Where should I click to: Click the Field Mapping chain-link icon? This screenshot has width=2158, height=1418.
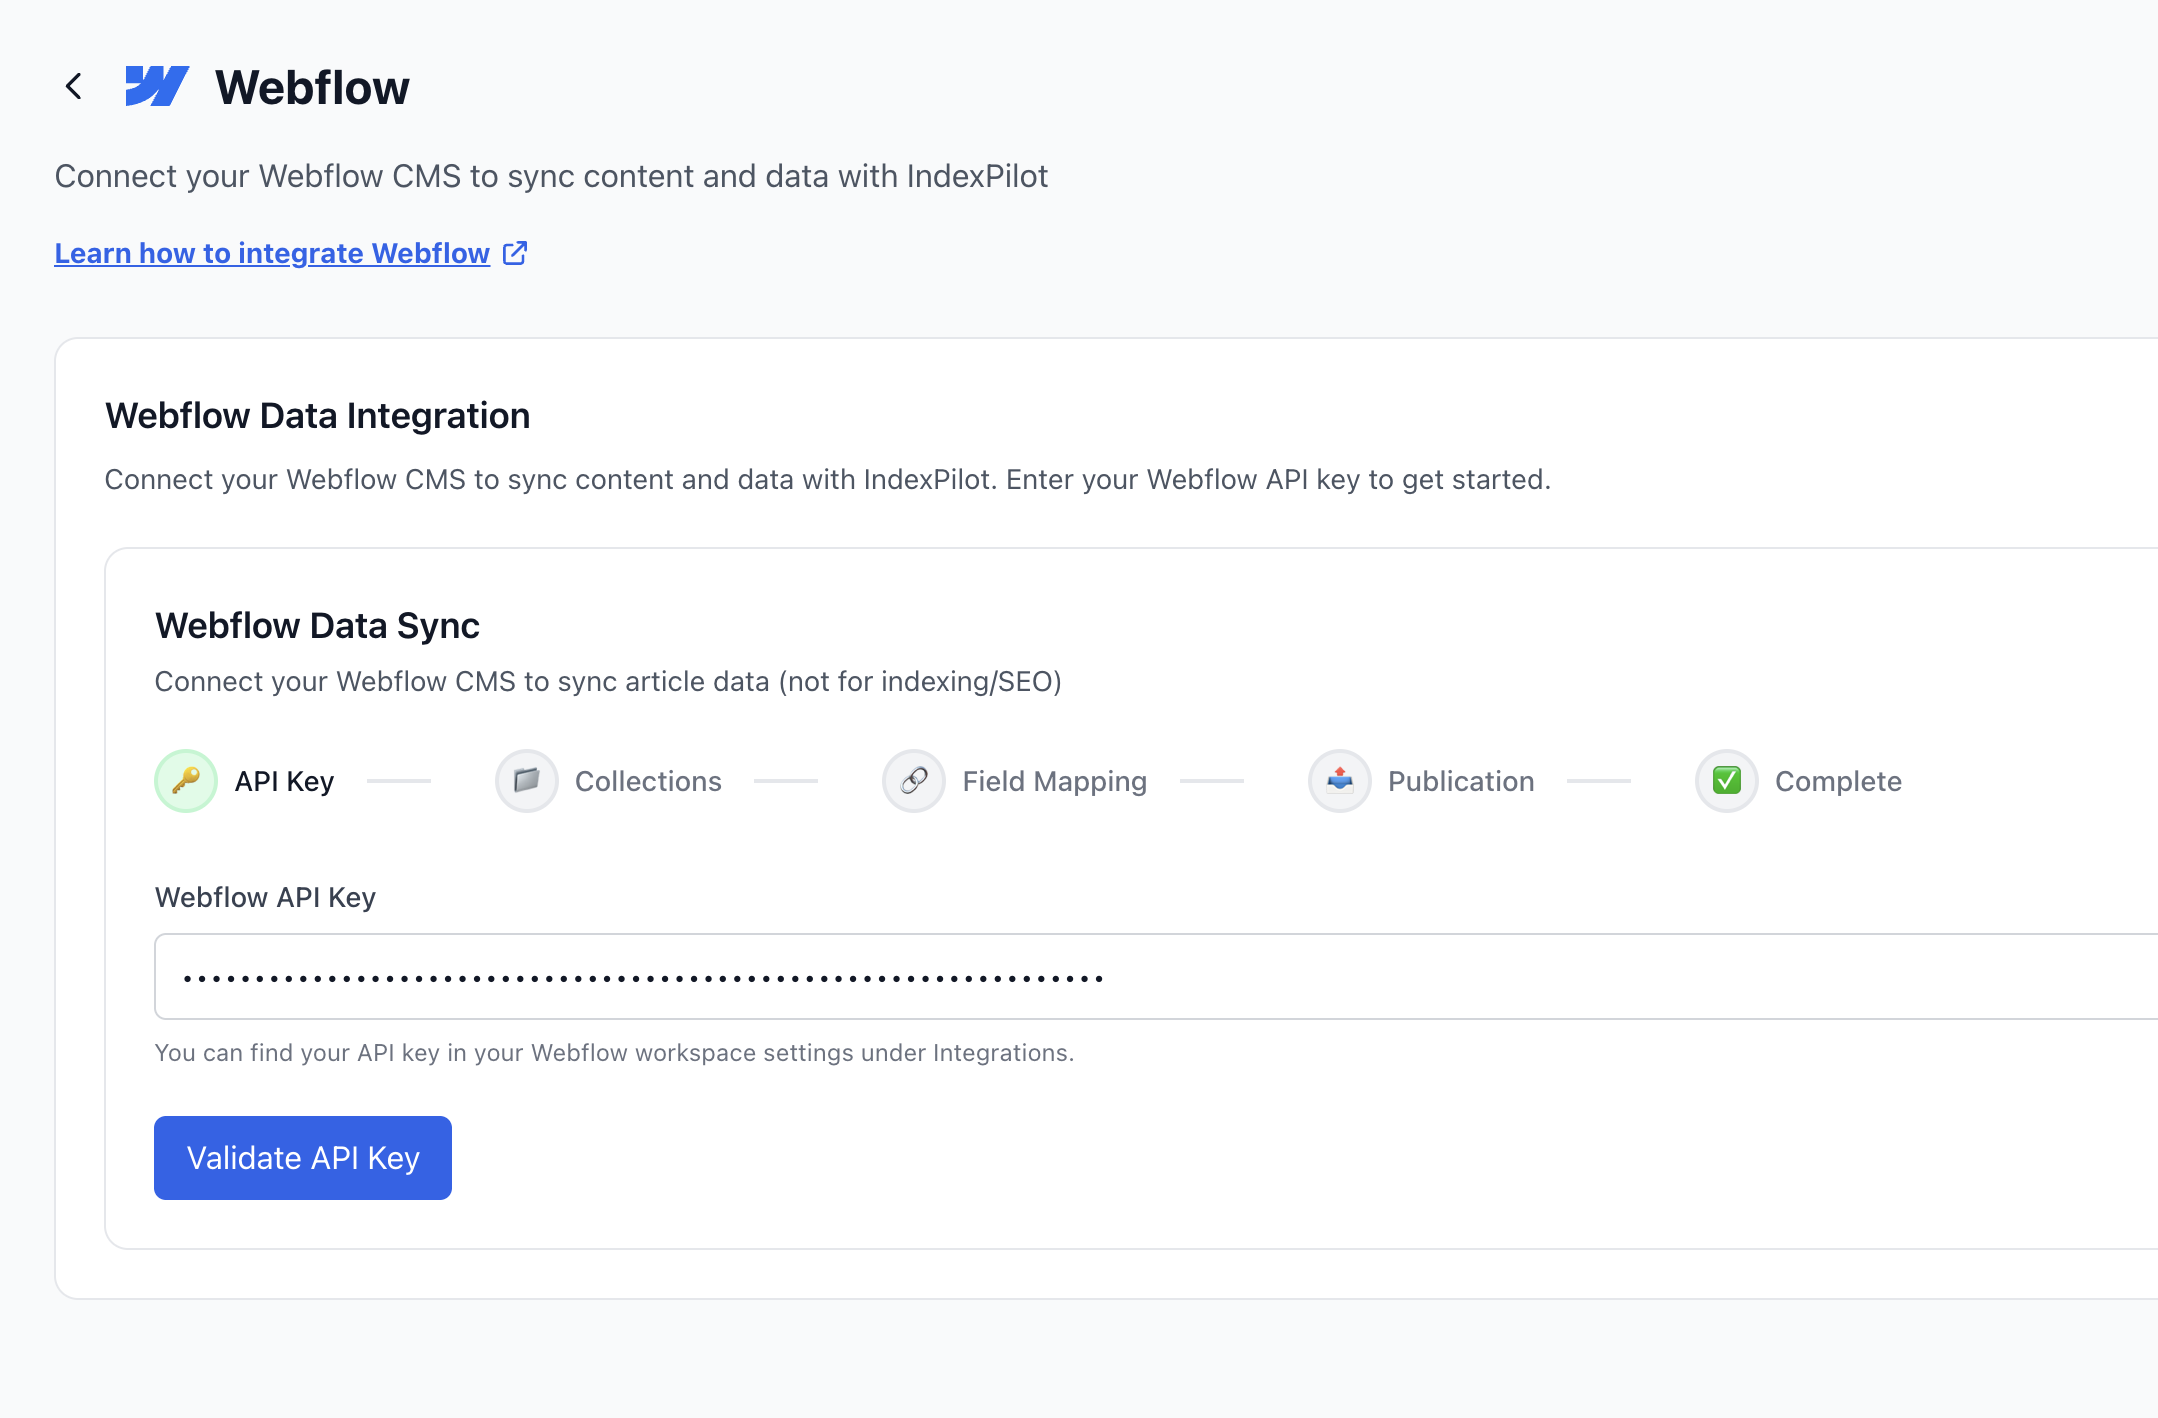click(913, 781)
